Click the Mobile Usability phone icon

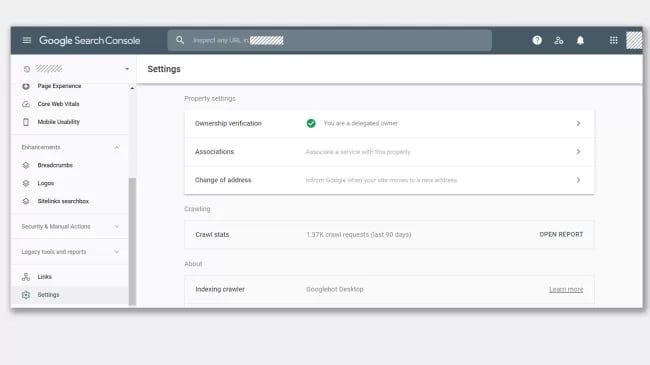point(26,122)
